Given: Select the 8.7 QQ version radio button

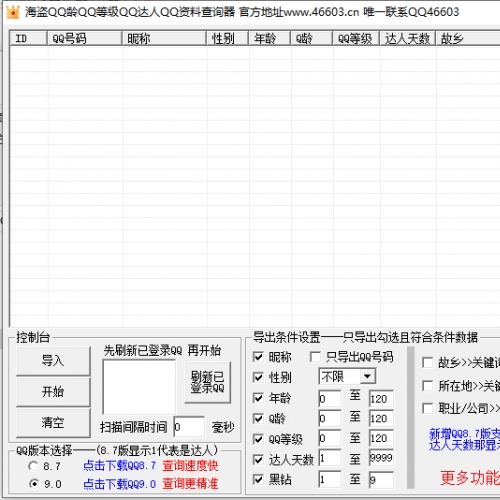Looking at the screenshot, I should tap(33, 466).
